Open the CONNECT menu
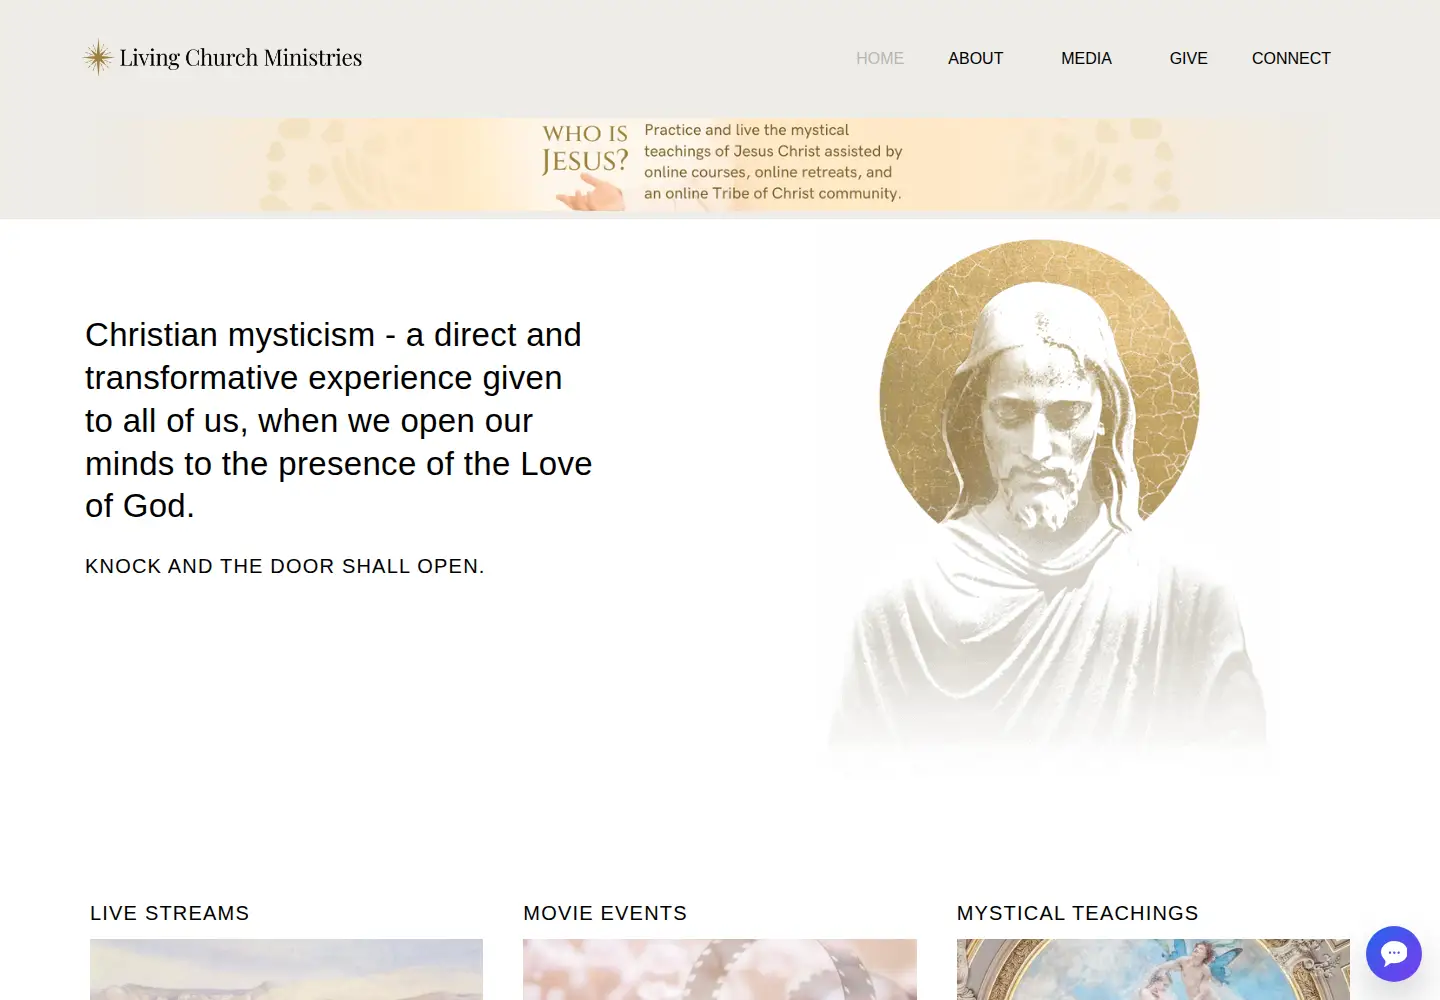 [x=1291, y=58]
